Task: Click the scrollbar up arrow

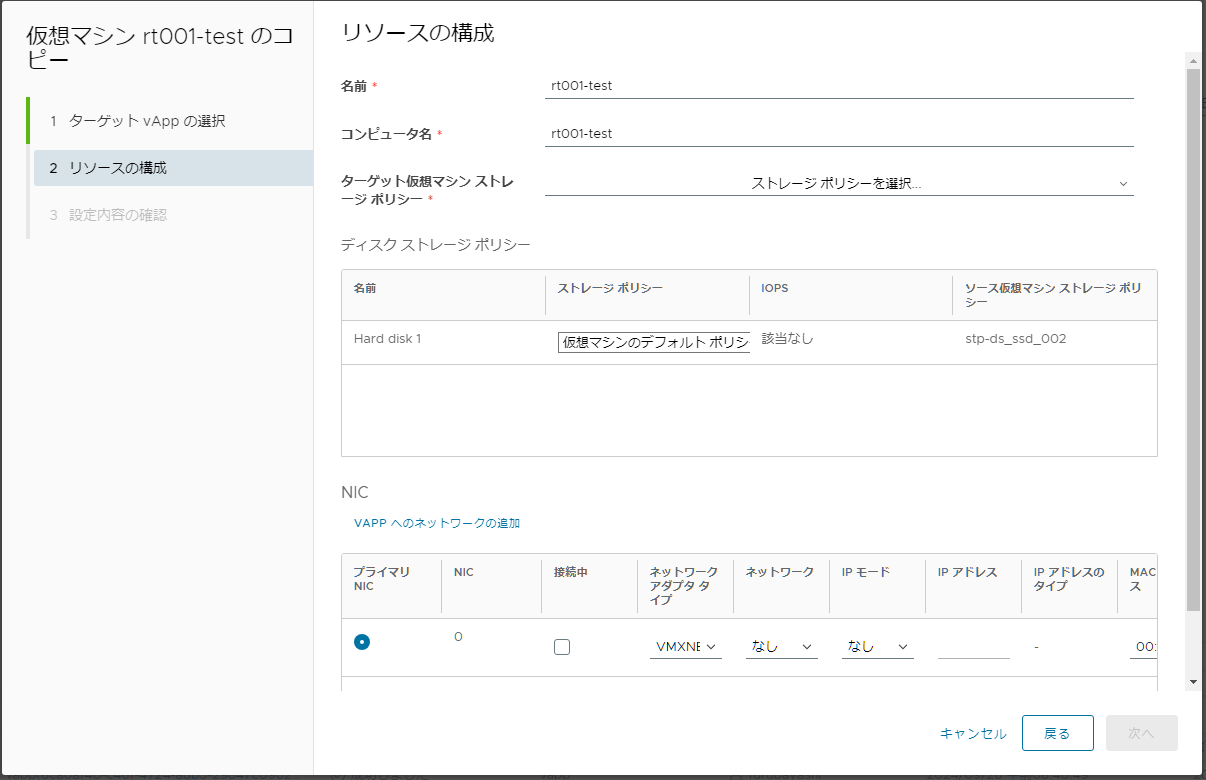Action: (1192, 61)
